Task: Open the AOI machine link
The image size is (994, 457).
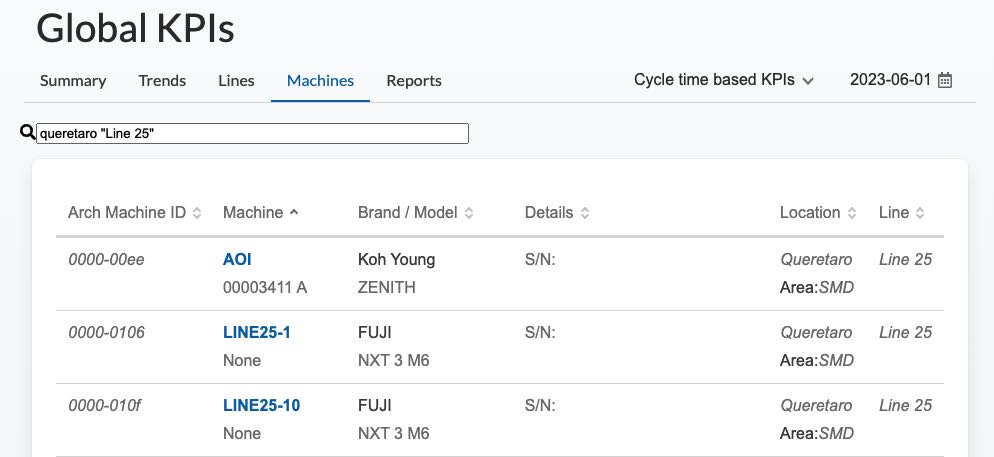Action: tap(237, 259)
